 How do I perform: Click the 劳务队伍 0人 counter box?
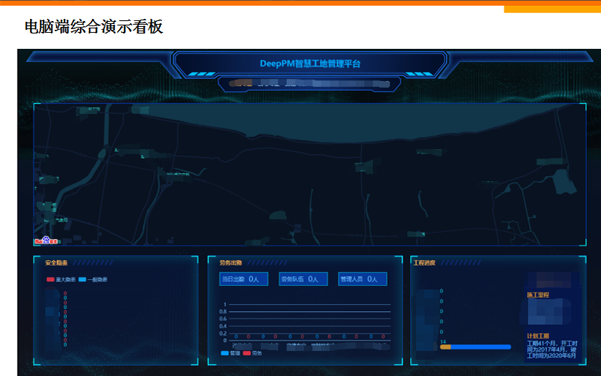pos(303,279)
